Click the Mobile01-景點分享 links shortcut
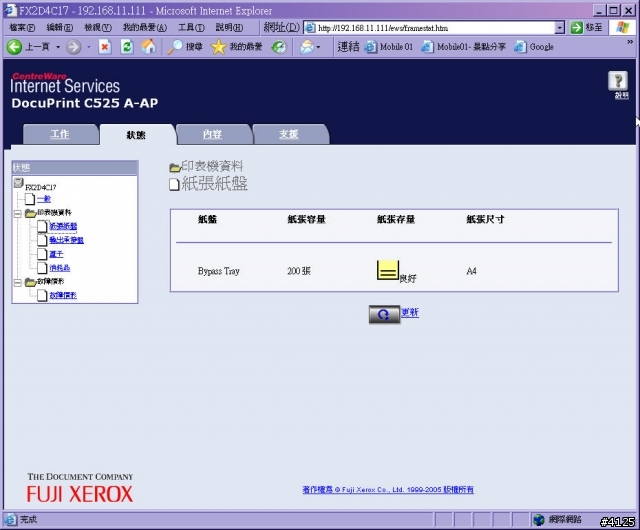 click(463, 47)
